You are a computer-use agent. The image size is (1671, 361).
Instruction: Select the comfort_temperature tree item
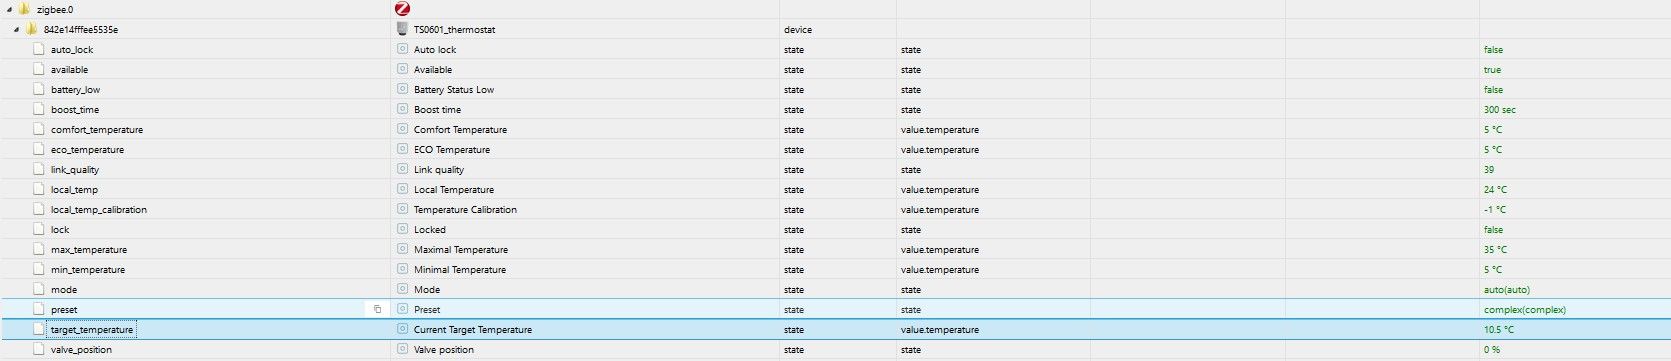point(97,130)
